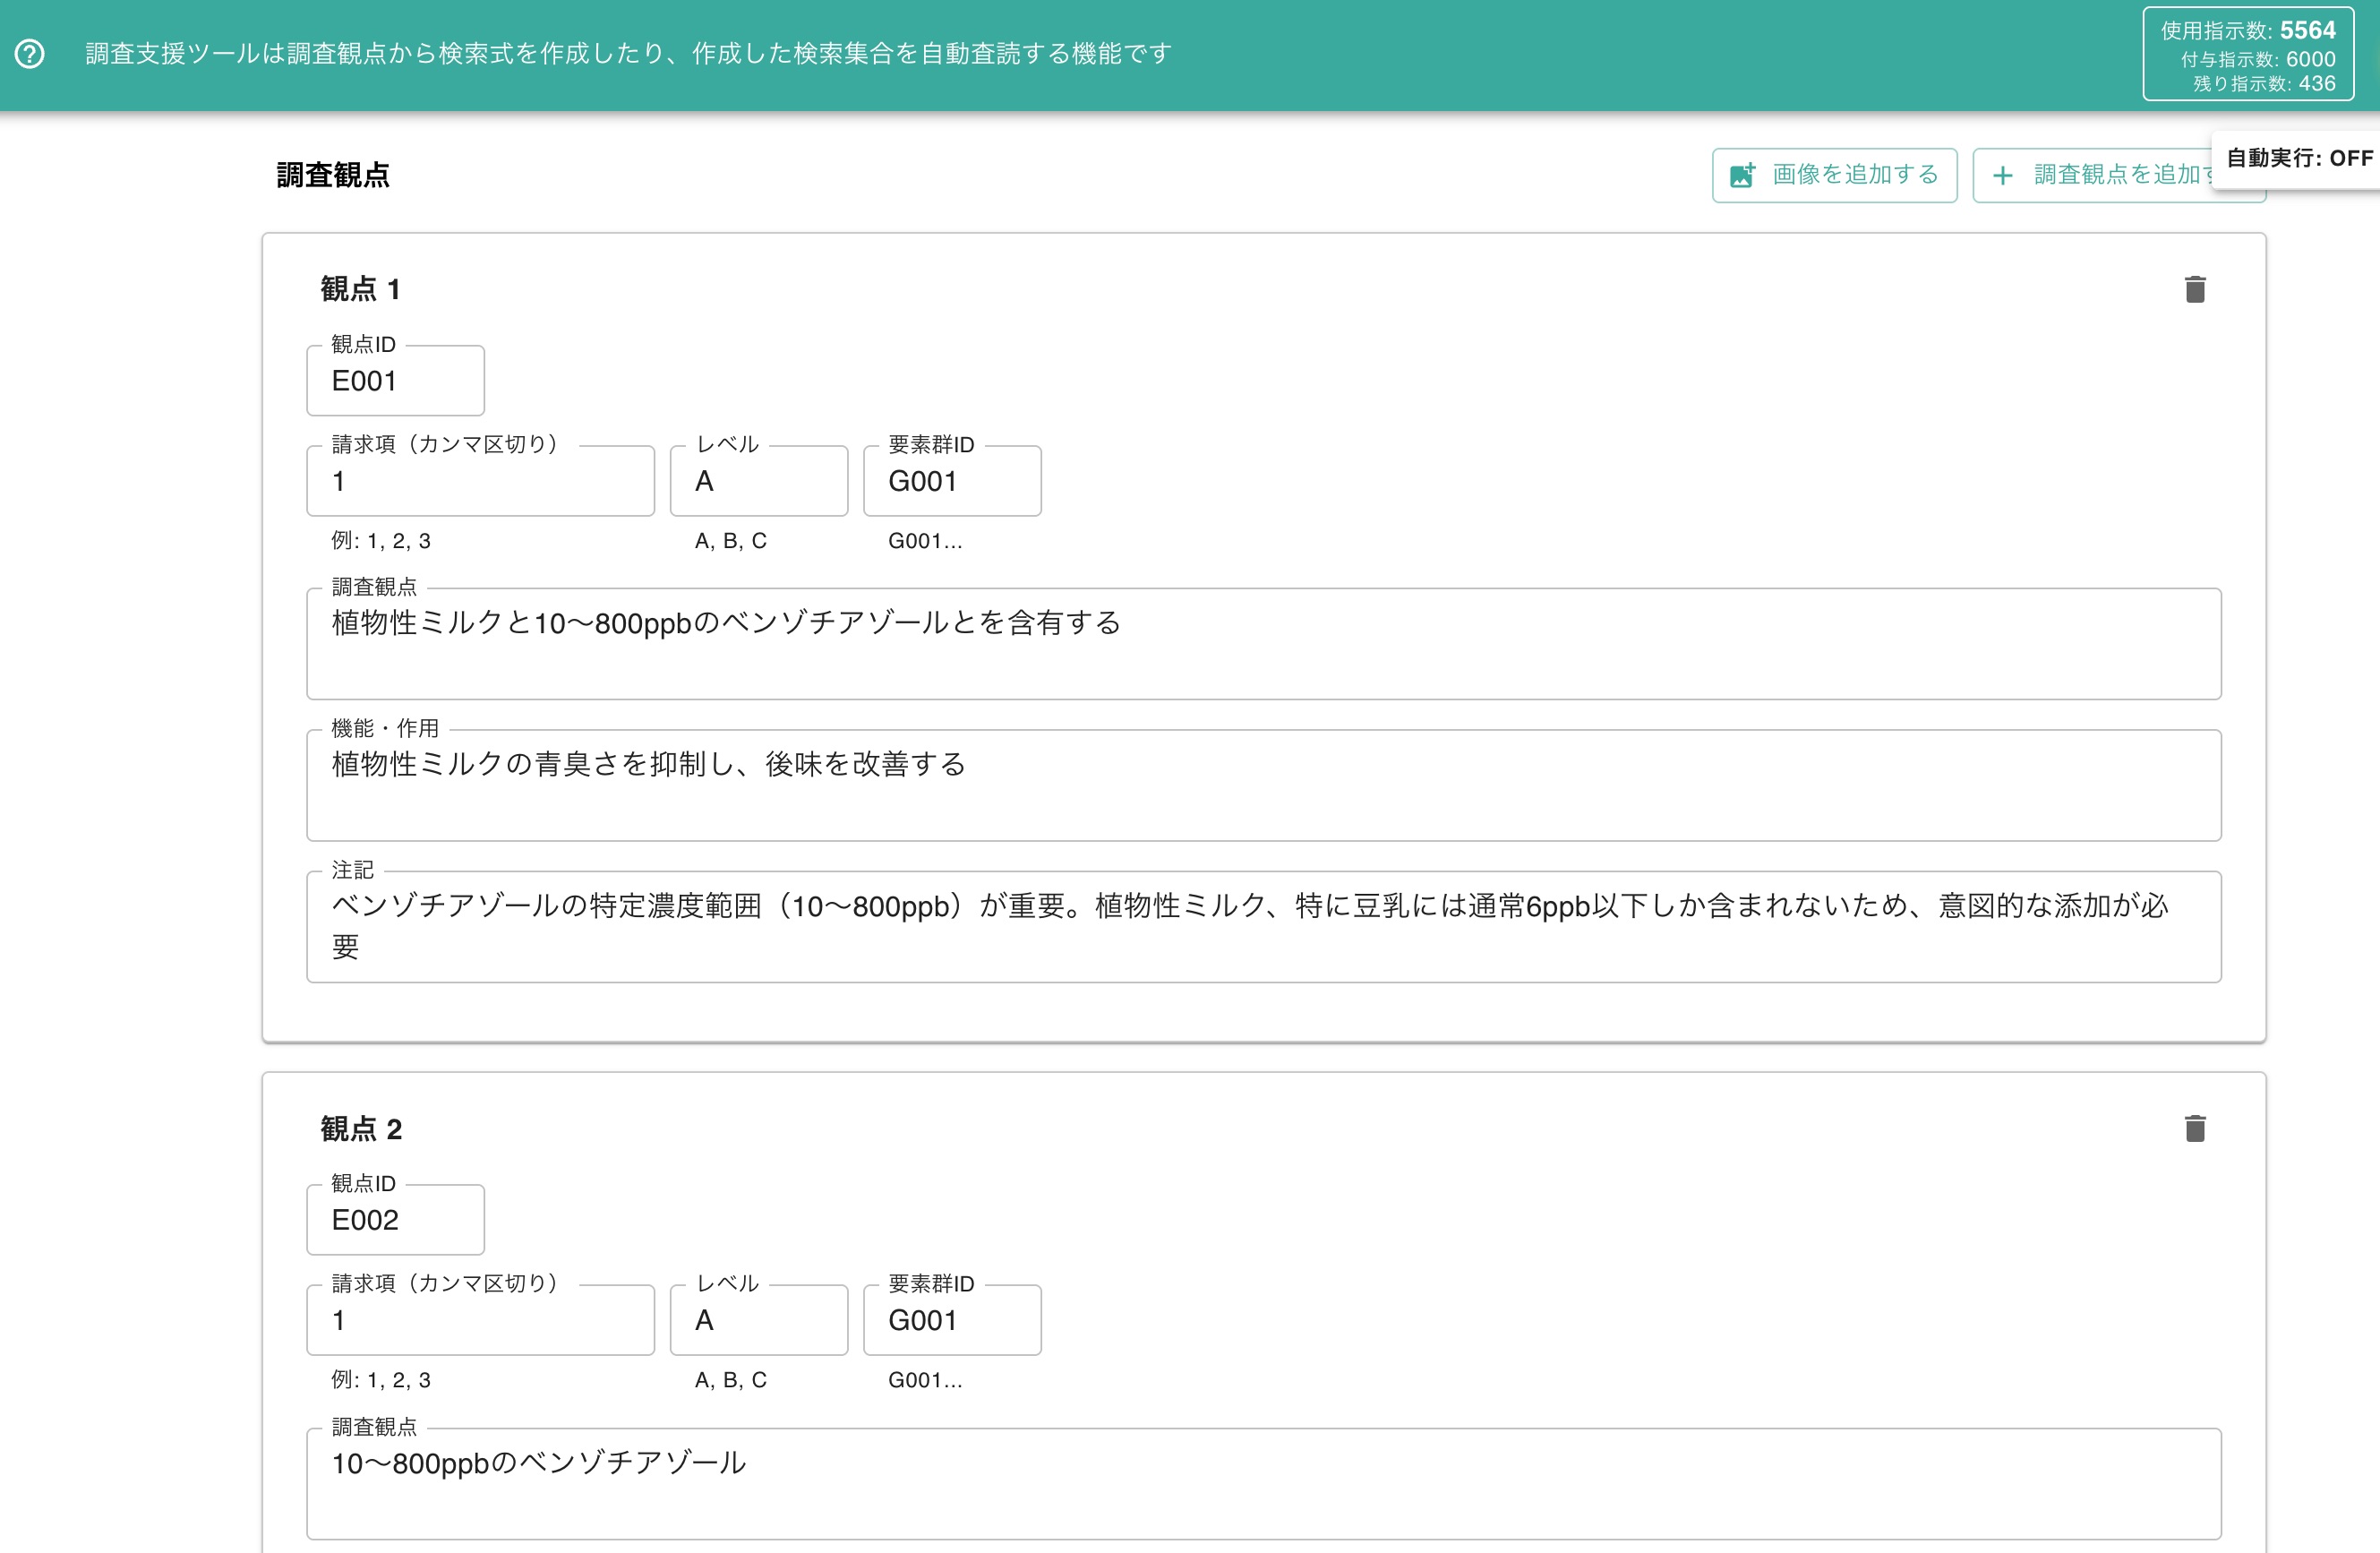Click the 調査観点 section title
2380x1553 pixels.
[333, 175]
